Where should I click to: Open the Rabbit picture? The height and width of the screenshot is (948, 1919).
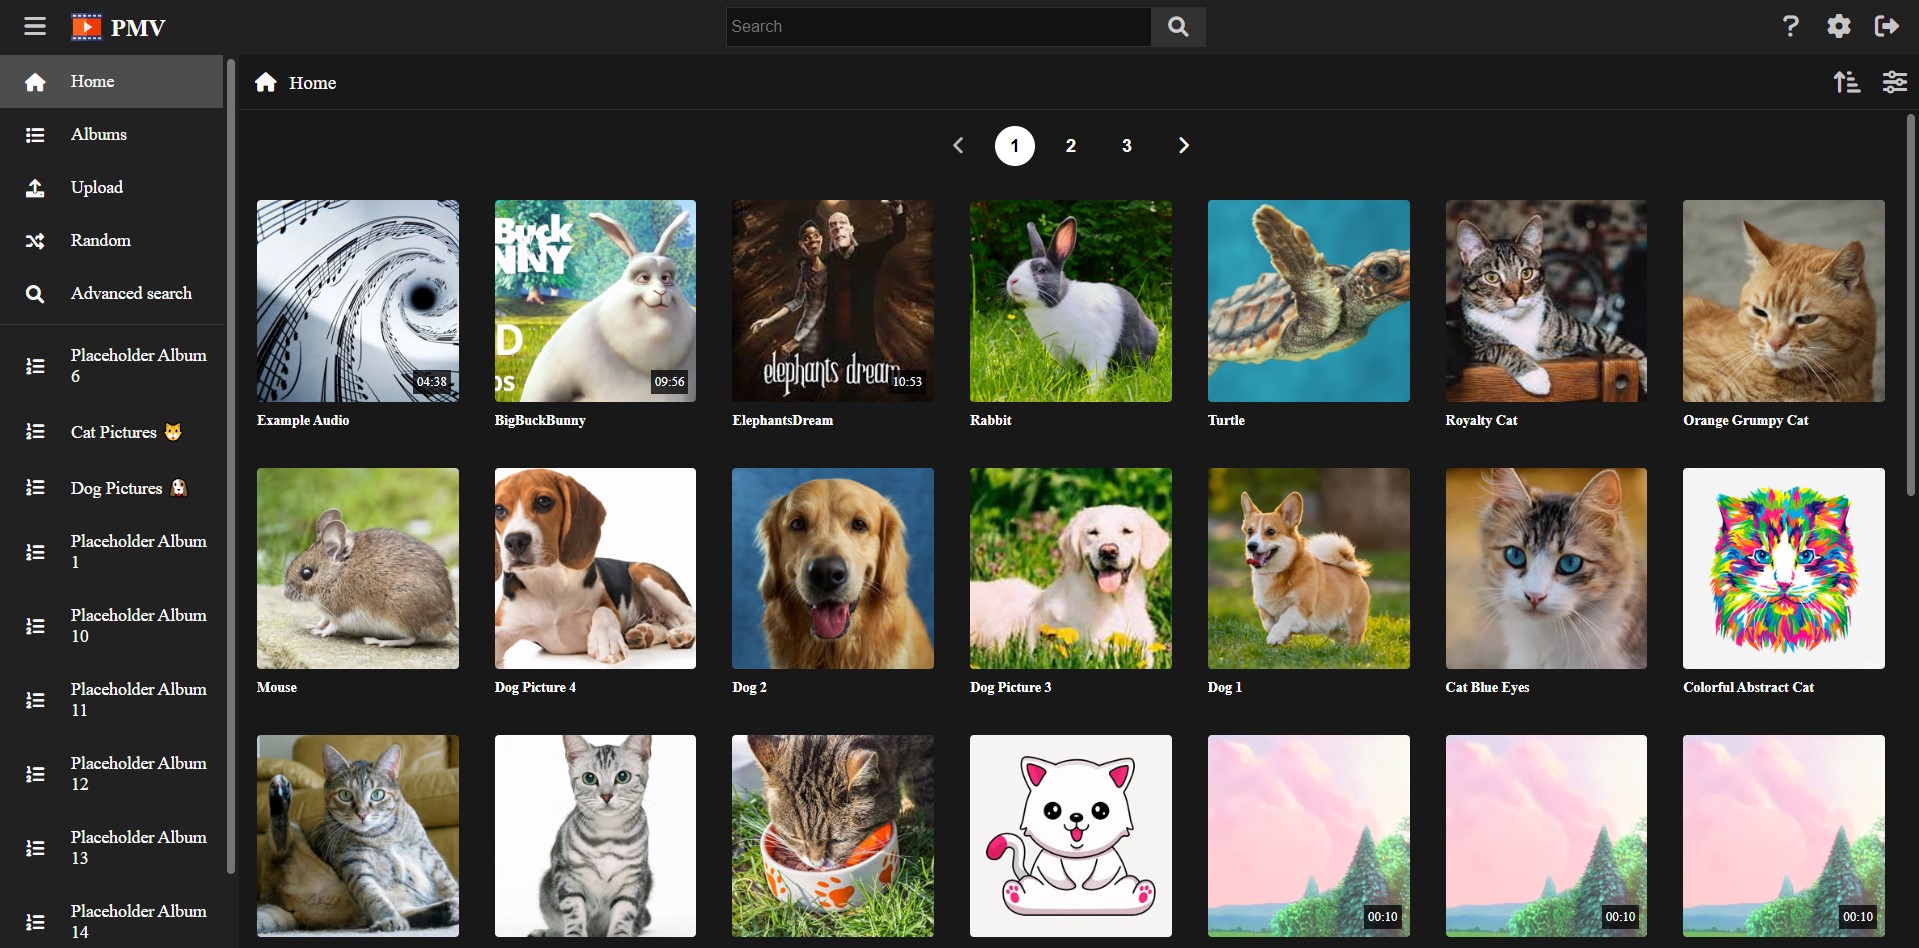tap(1071, 301)
